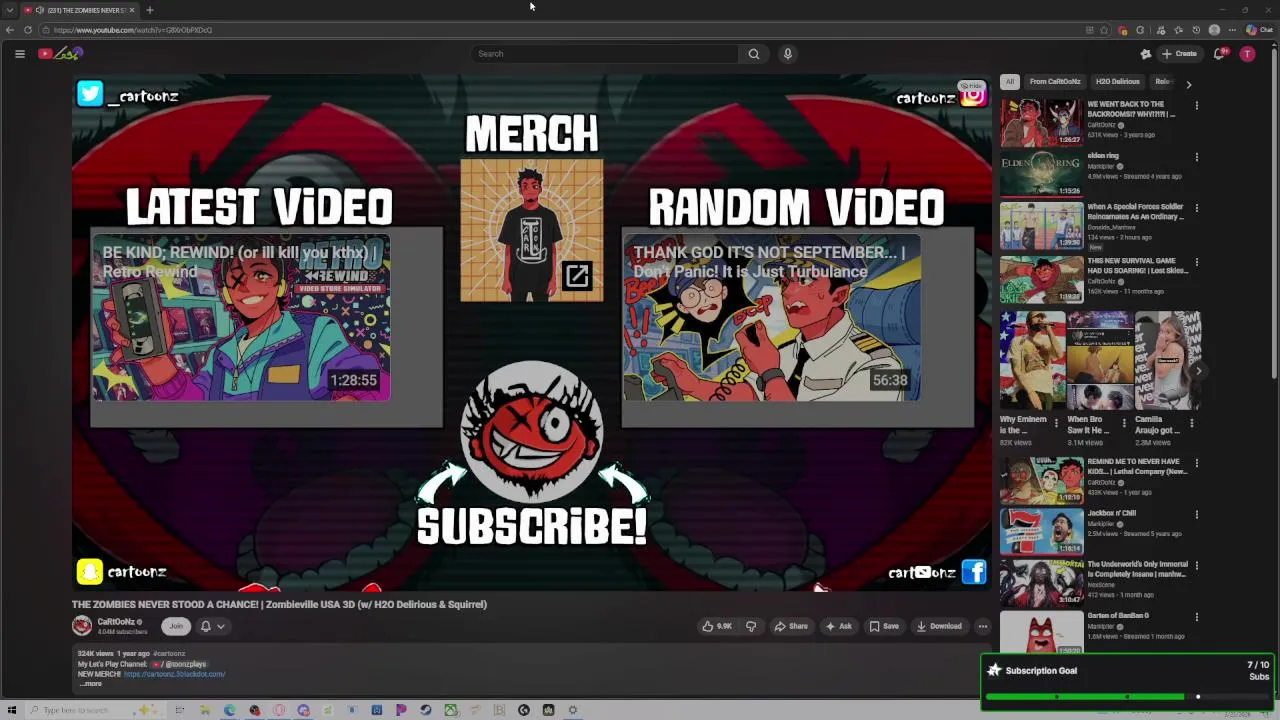Viewport: 1280px width, 720px height.
Task: Bookmark page with star icon
Action: click(1104, 30)
